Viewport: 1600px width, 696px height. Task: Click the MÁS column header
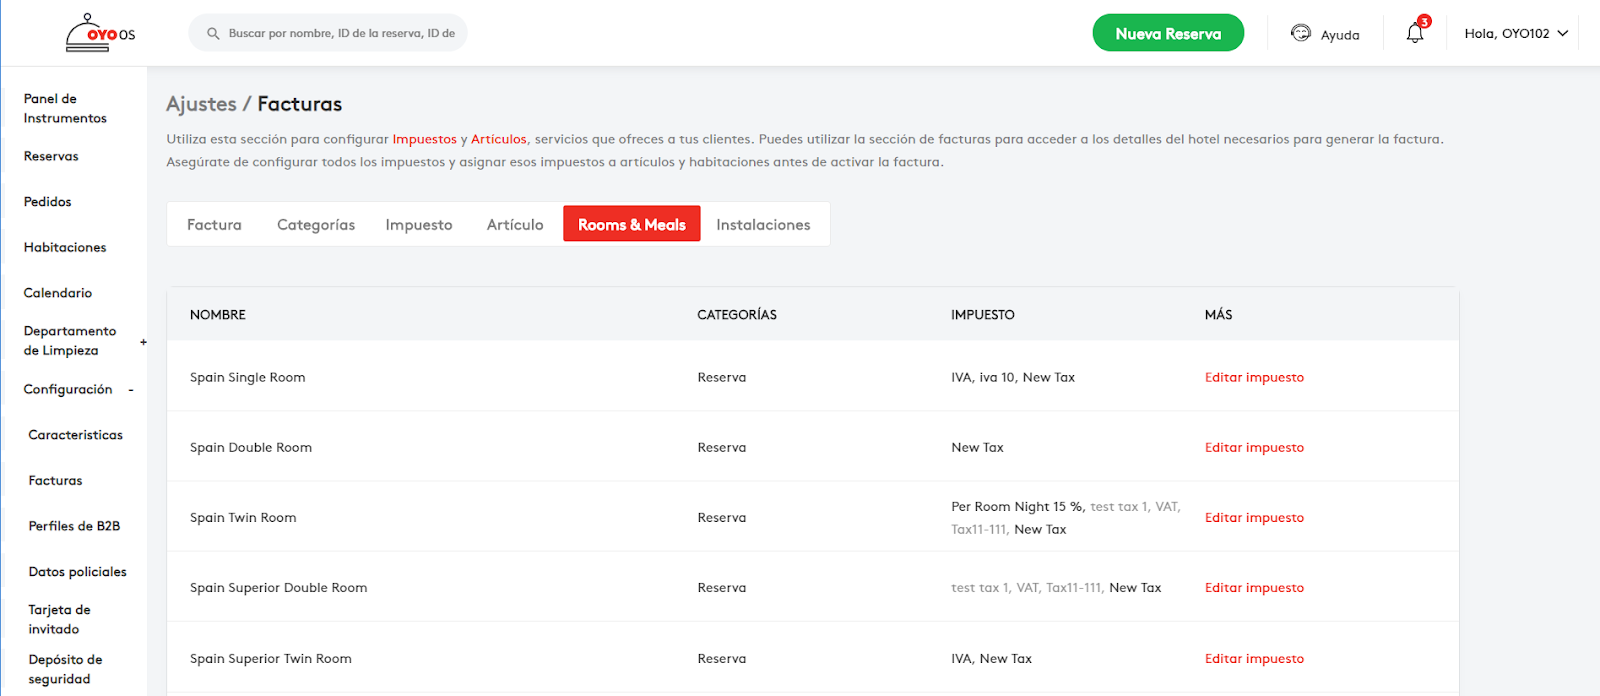(1218, 315)
